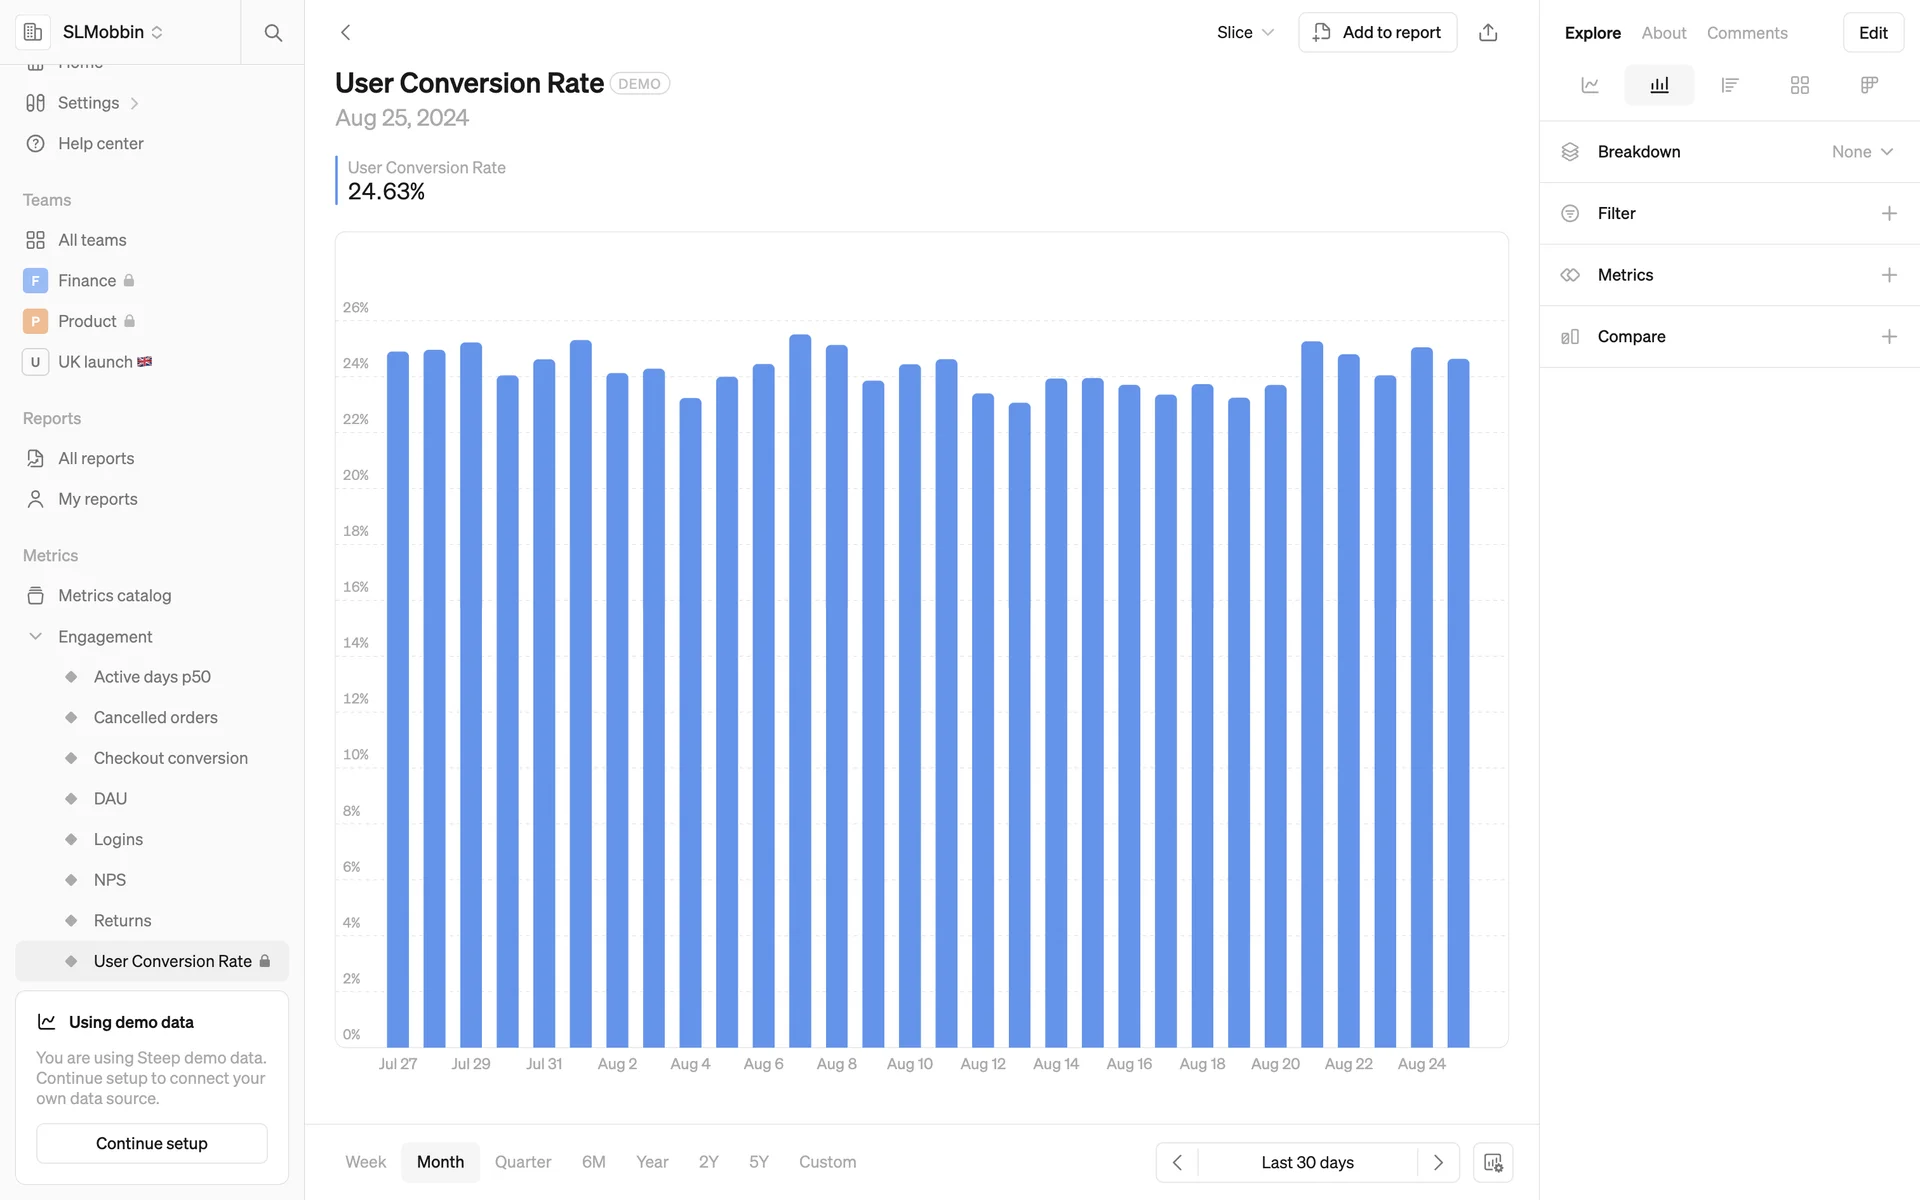Click the Add to report button
Screen dimensions: 1920x1200
click(x=1377, y=32)
